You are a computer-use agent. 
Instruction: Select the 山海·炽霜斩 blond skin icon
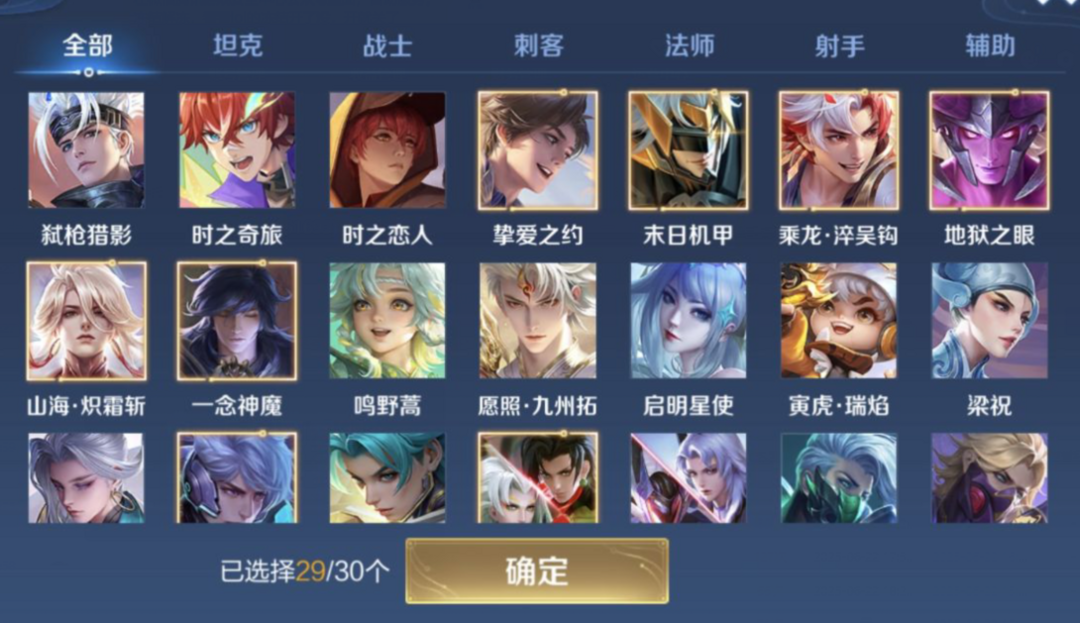pyautogui.click(x=86, y=321)
